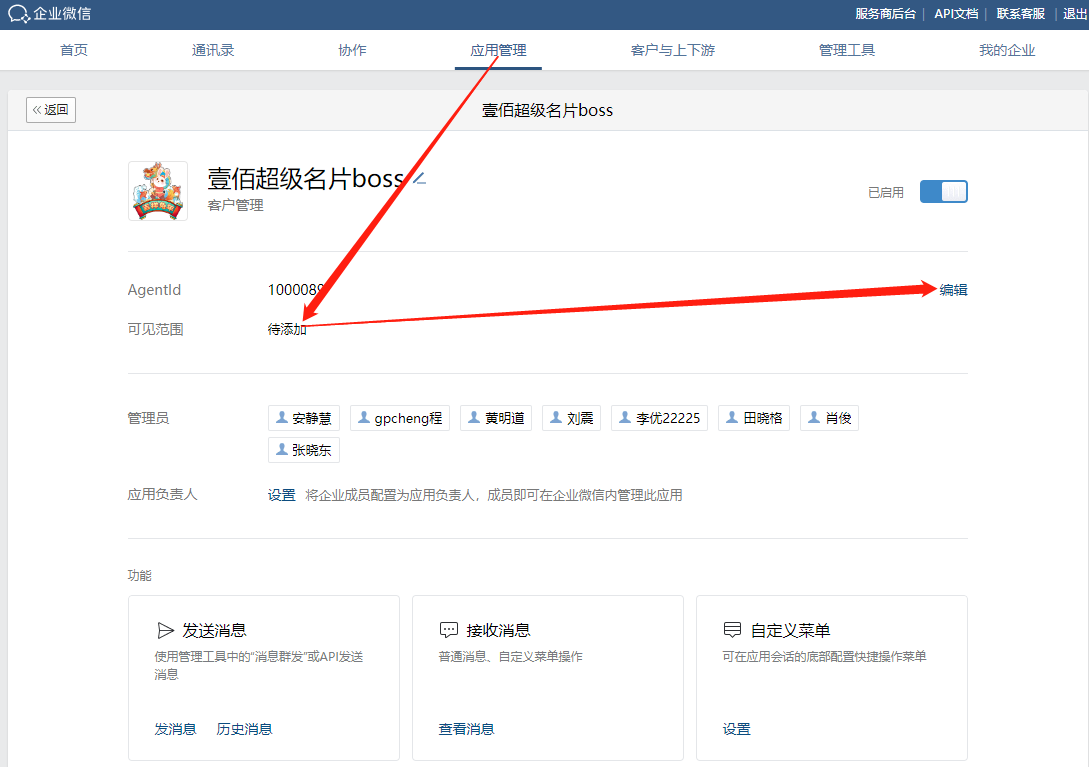Click the 应用负责人 field label

pyautogui.click(x=163, y=495)
